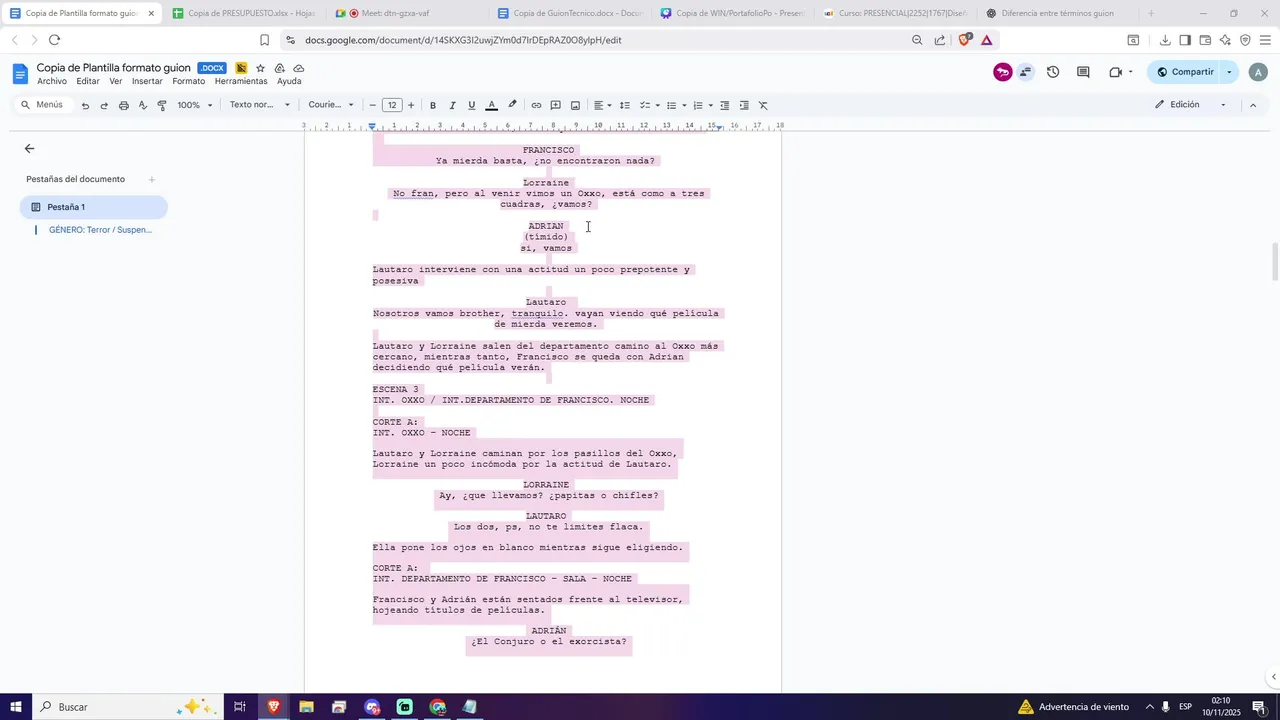
Task: Move document using folder-drive icon
Action: pyautogui.click(x=280, y=68)
